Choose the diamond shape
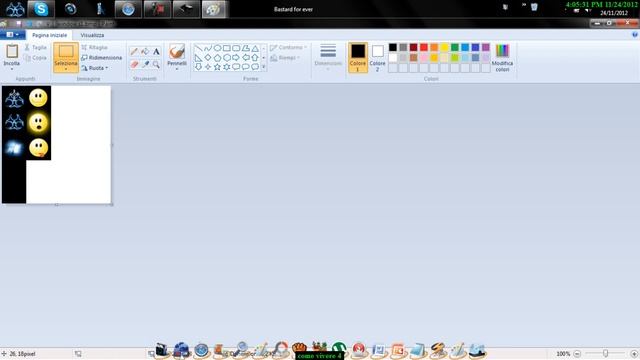This screenshot has height=360, width=640. click(x=208, y=58)
